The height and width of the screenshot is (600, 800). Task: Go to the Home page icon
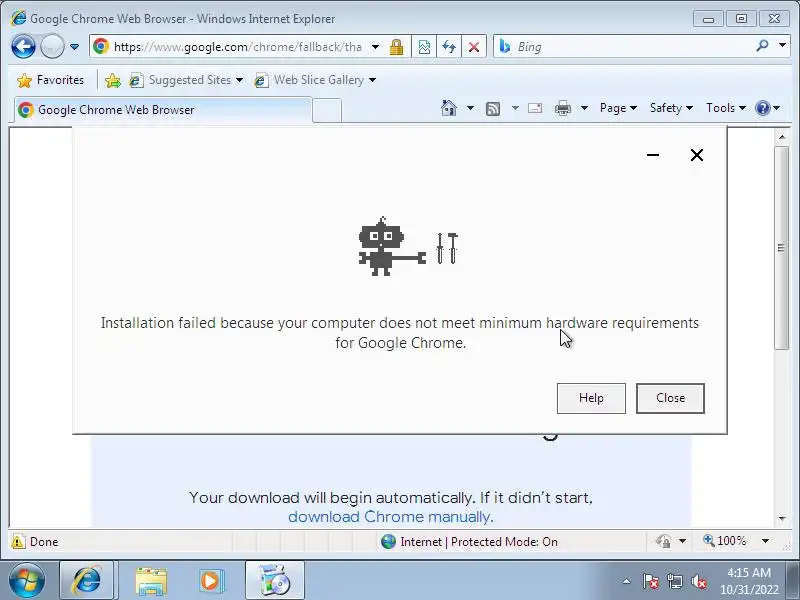click(449, 108)
